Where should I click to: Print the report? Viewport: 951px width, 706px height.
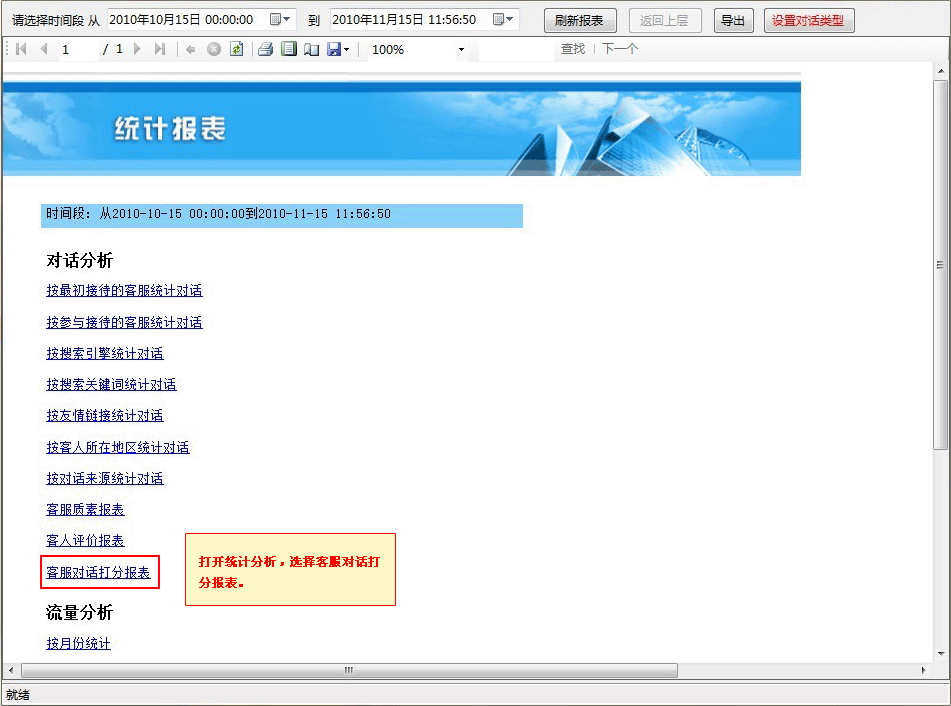click(266, 49)
